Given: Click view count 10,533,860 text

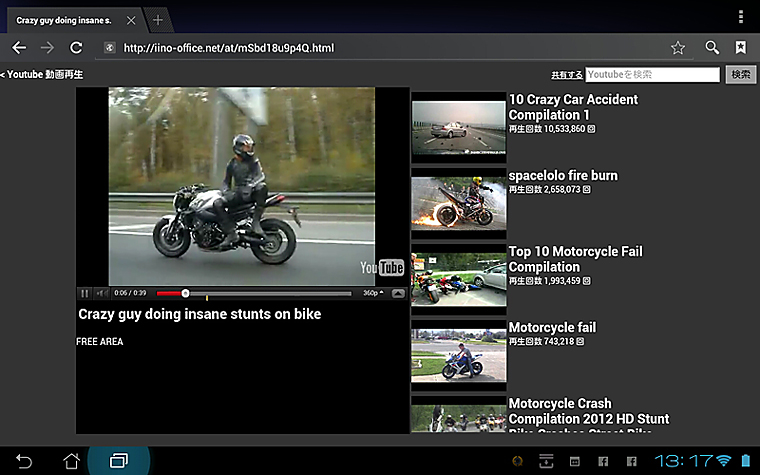Looking at the screenshot, I should [x=552, y=129].
